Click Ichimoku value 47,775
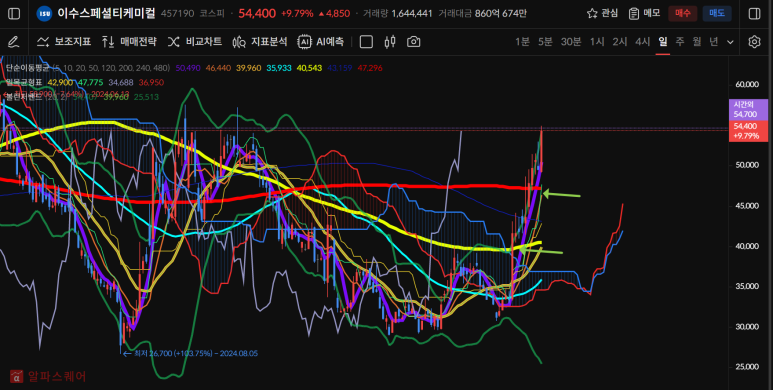Screen dimensions: 773x390 90,82
